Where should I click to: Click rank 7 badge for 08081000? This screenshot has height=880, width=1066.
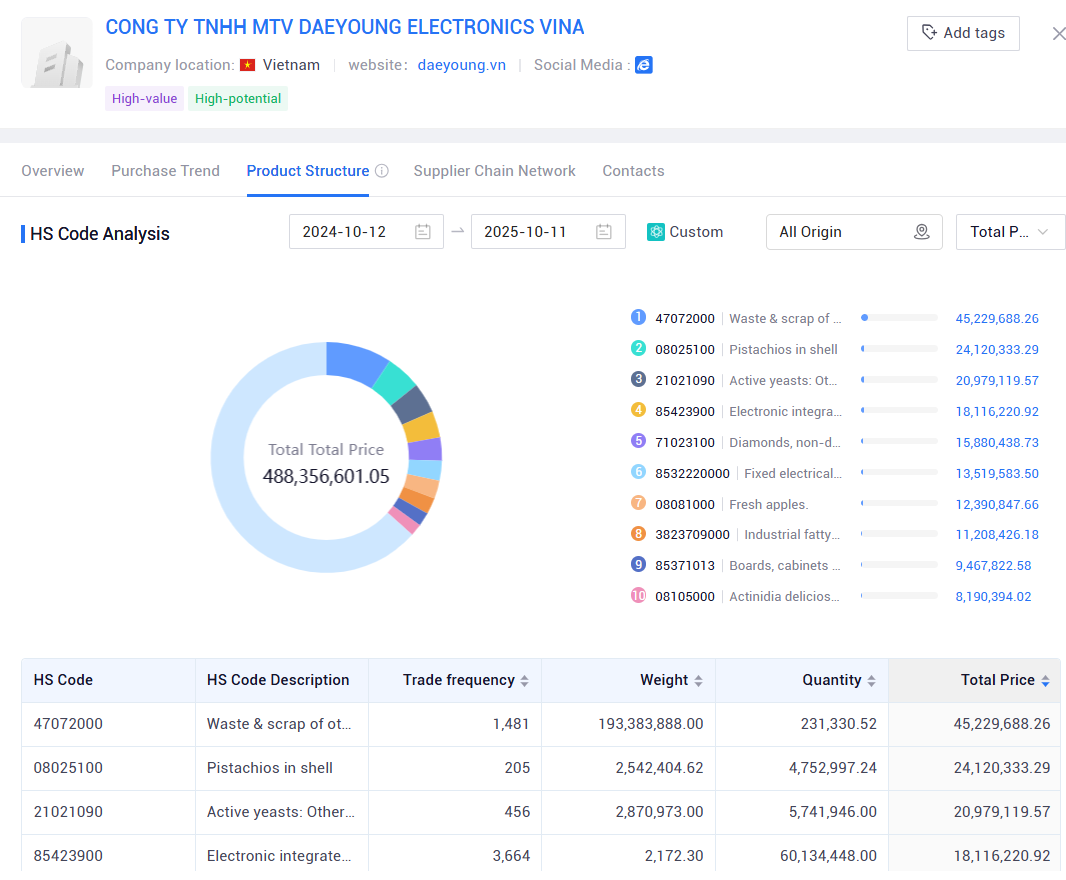(638, 503)
